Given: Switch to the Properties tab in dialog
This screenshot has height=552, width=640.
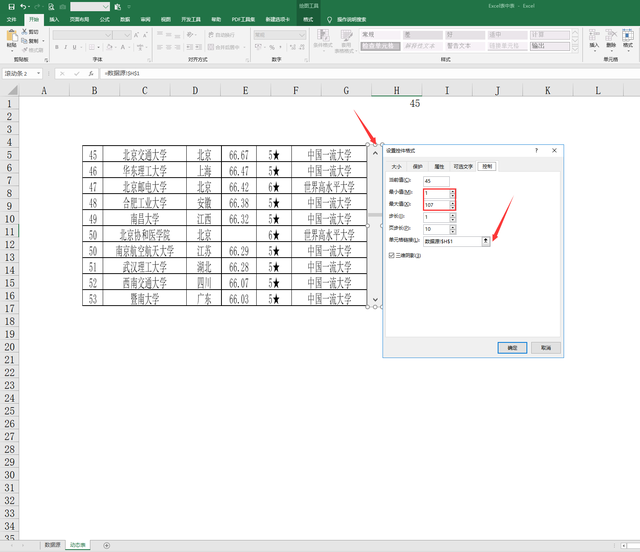Looking at the screenshot, I should [439, 167].
